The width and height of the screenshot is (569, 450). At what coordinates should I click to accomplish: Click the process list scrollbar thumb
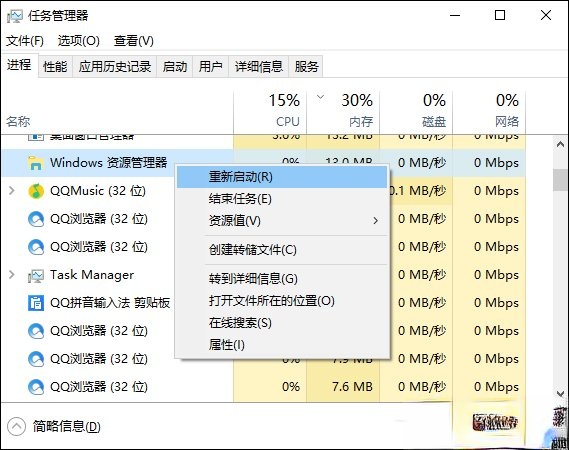560,180
